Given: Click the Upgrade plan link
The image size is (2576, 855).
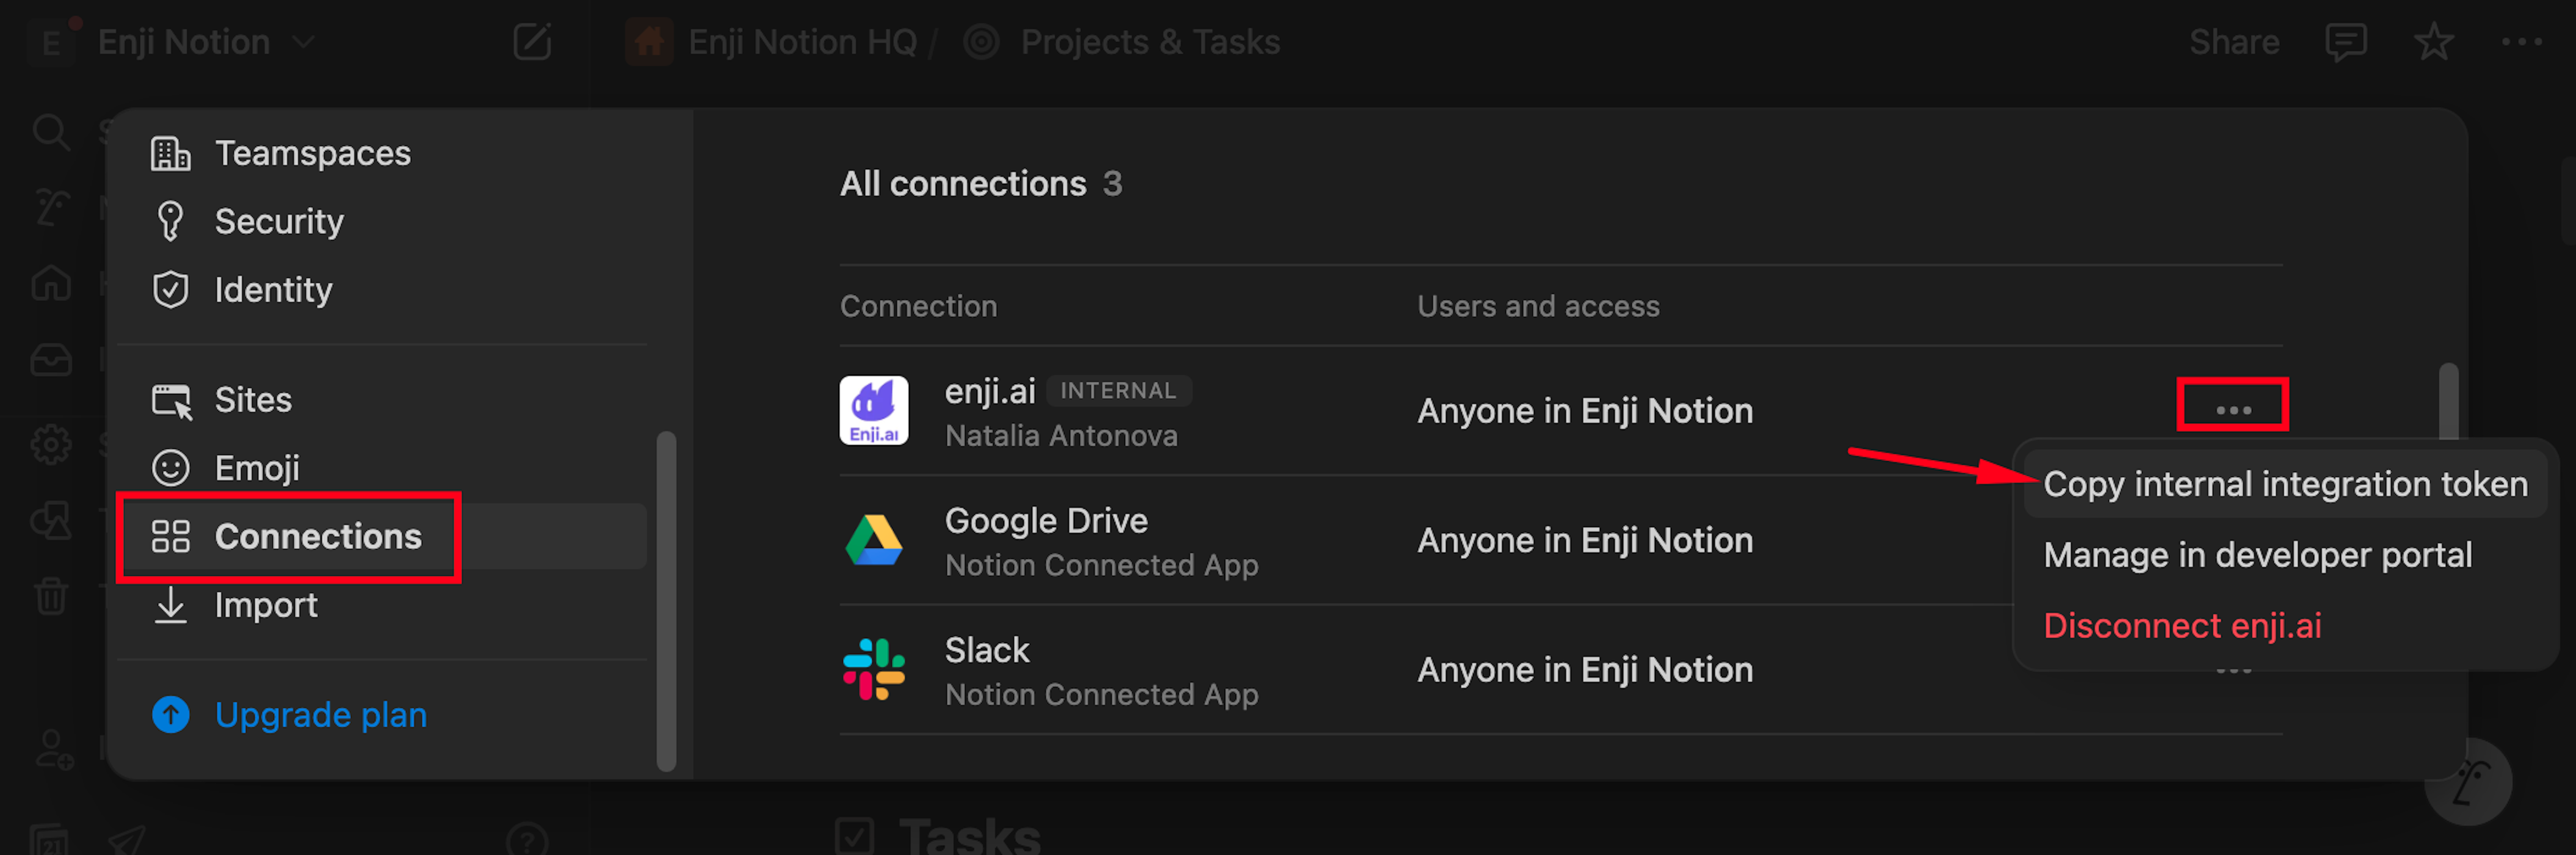Looking at the screenshot, I should pos(320,715).
